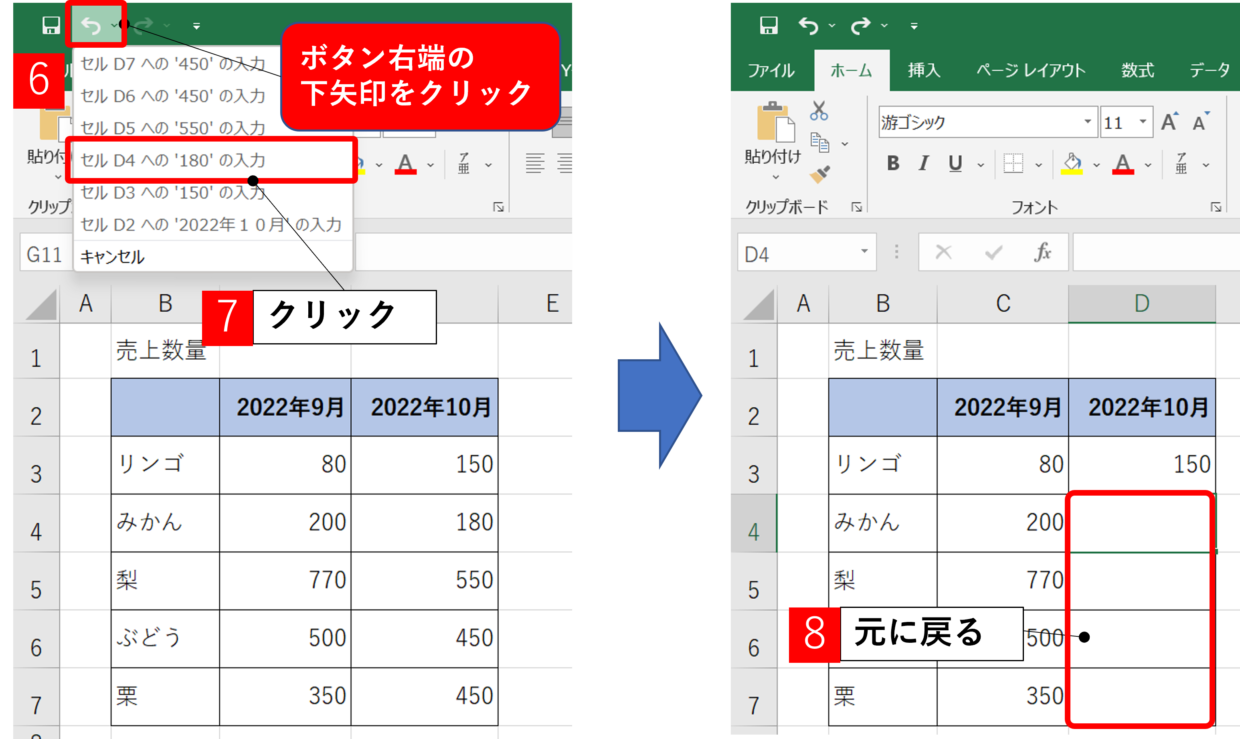Open the Clipboard group dialog launcher in right window
Image resolution: width=1240 pixels, height=739 pixels.
[856, 207]
